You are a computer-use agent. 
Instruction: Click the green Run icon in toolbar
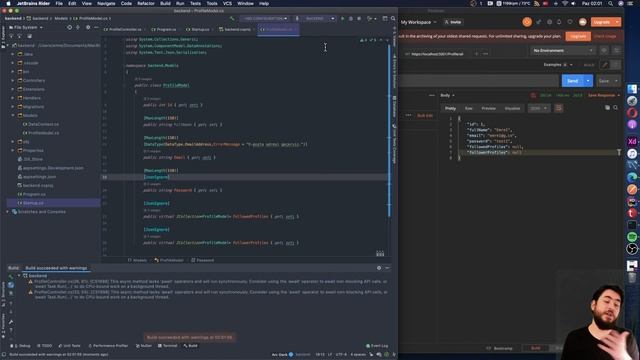tap(342, 18)
